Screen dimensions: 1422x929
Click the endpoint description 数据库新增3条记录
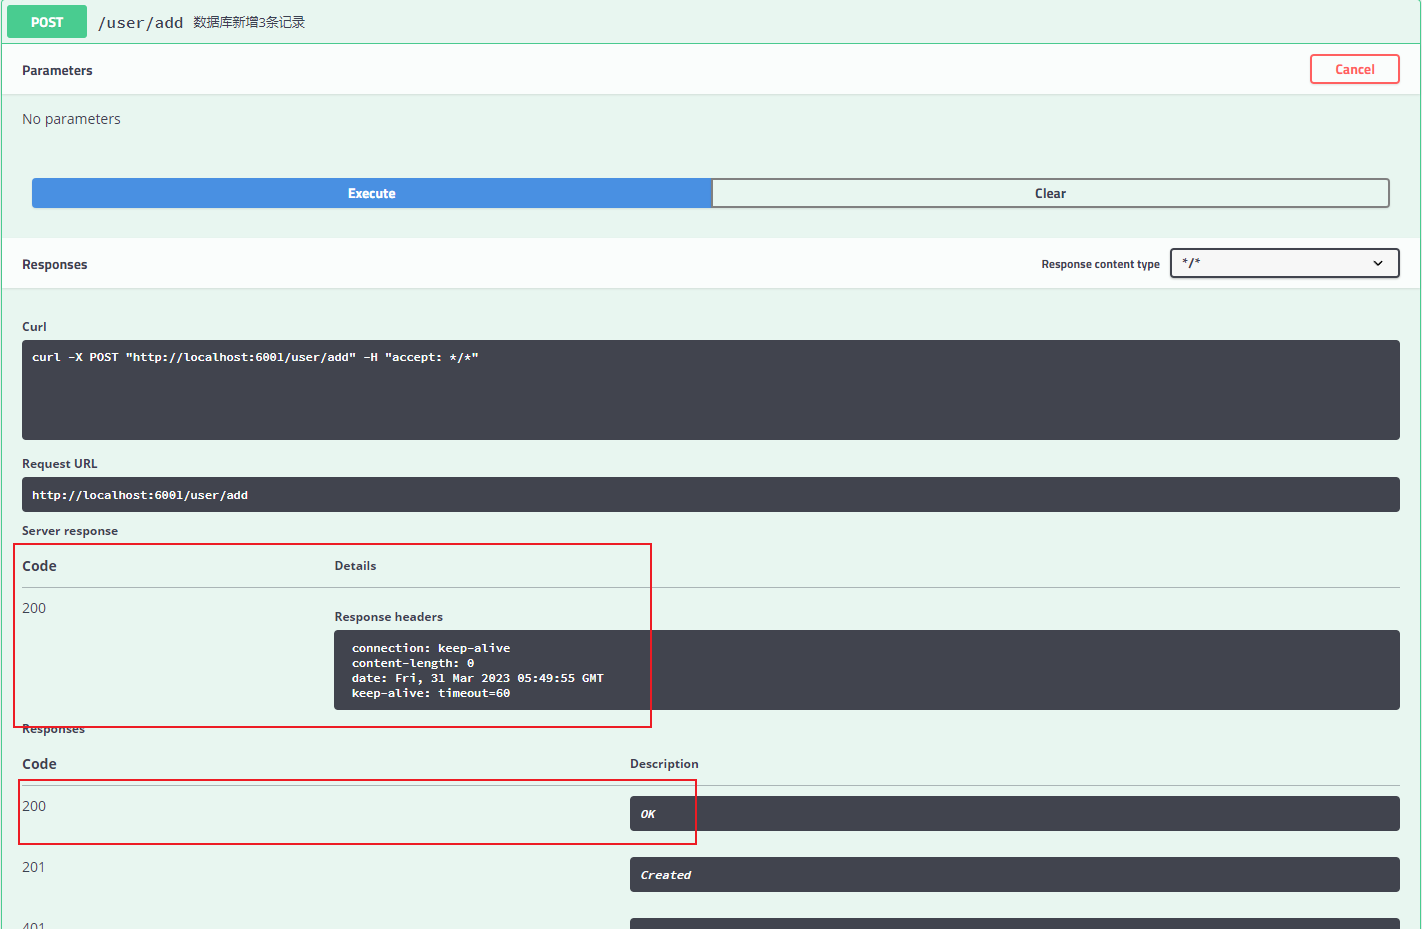[249, 22]
